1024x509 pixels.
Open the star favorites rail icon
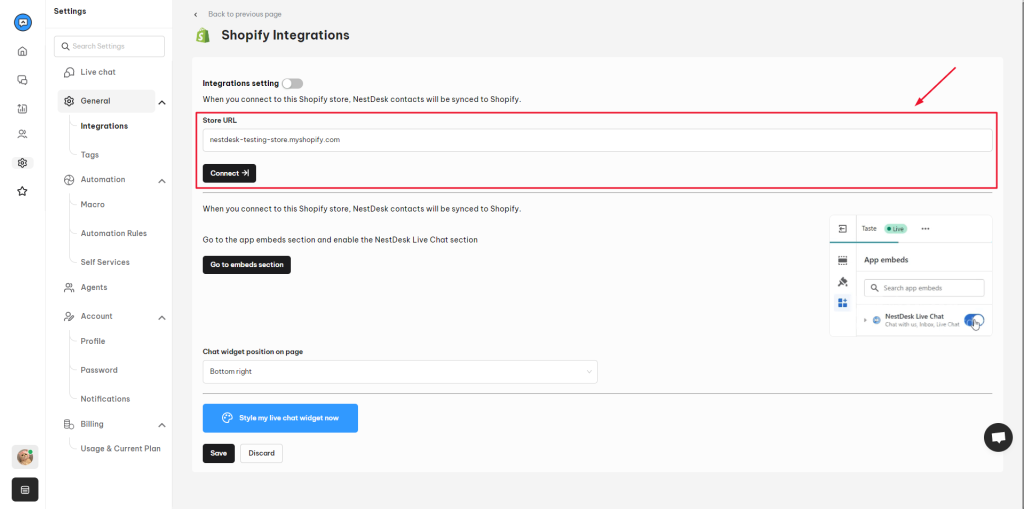22,191
